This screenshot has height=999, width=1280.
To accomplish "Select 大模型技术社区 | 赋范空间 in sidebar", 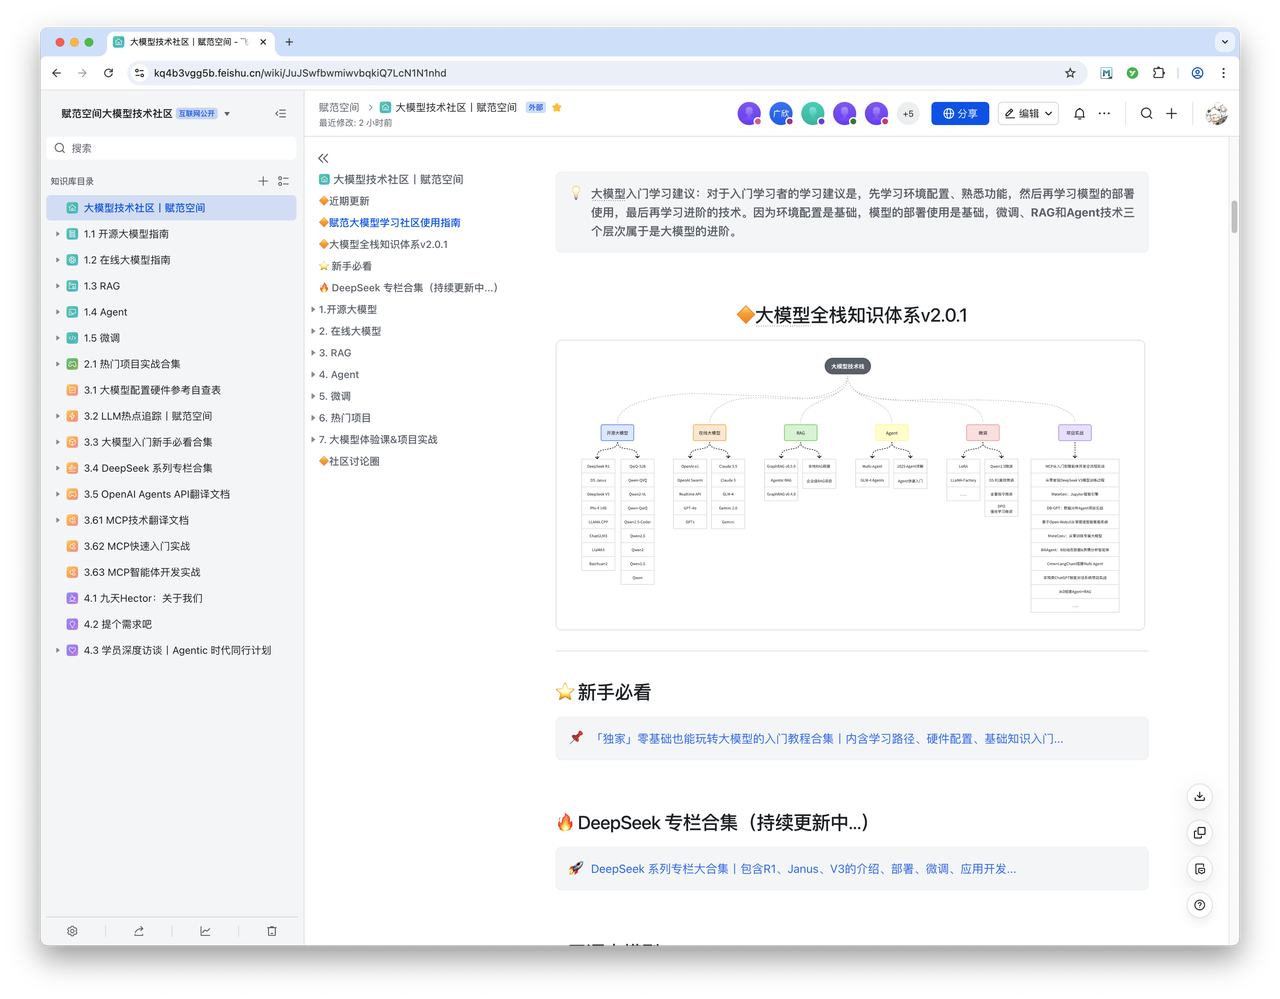I will coord(172,208).
